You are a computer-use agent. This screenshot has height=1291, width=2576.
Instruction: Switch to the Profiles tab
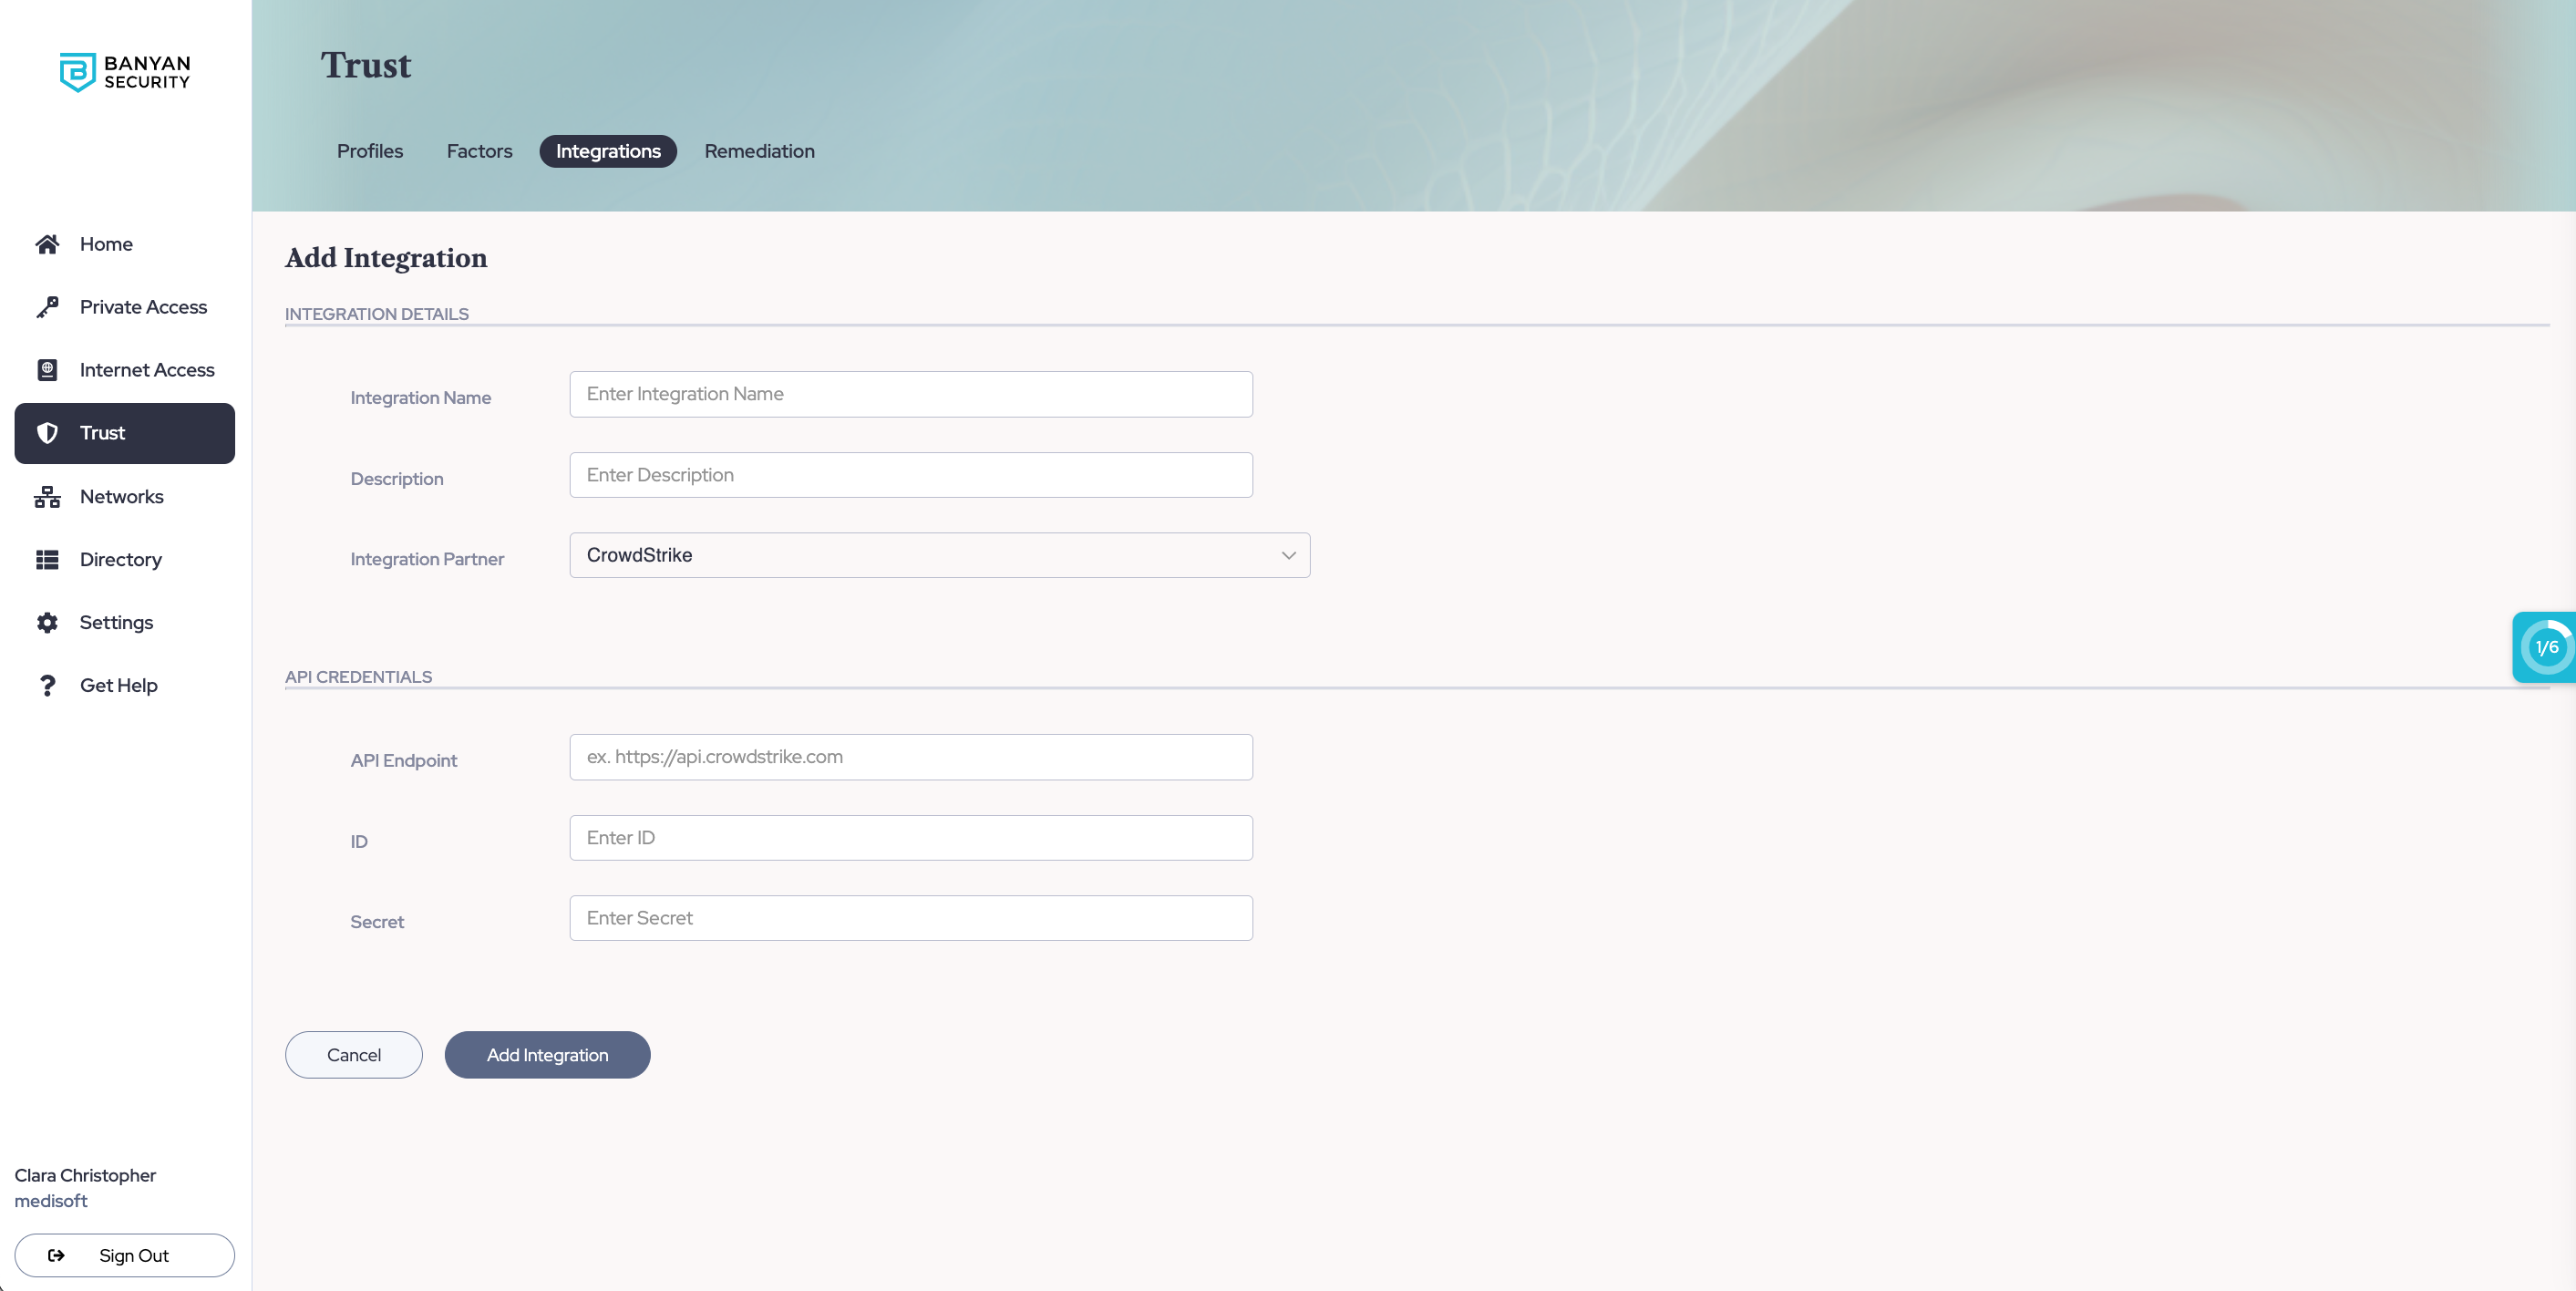point(370,151)
